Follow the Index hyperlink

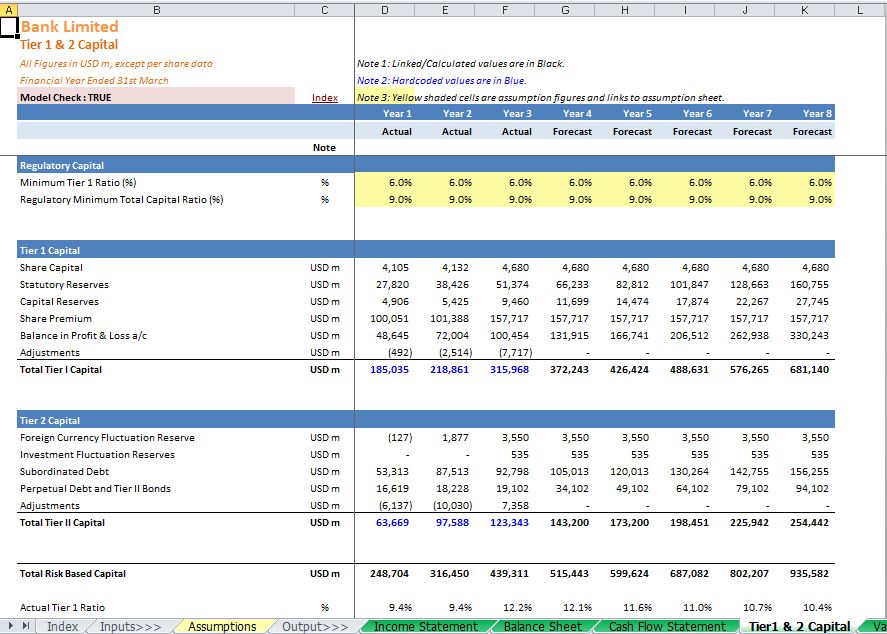pyautogui.click(x=325, y=97)
